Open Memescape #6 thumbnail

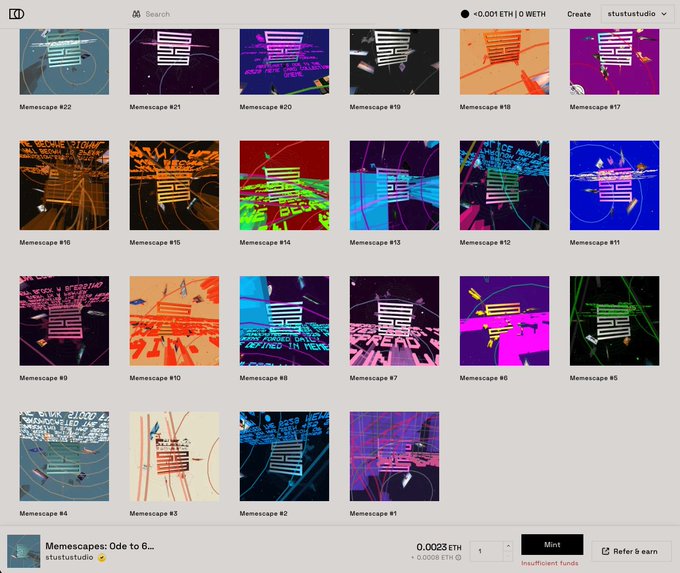pyautogui.click(x=504, y=321)
